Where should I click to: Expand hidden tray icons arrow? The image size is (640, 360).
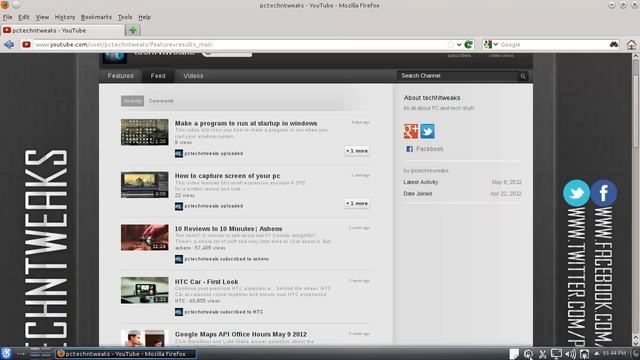click(596, 353)
